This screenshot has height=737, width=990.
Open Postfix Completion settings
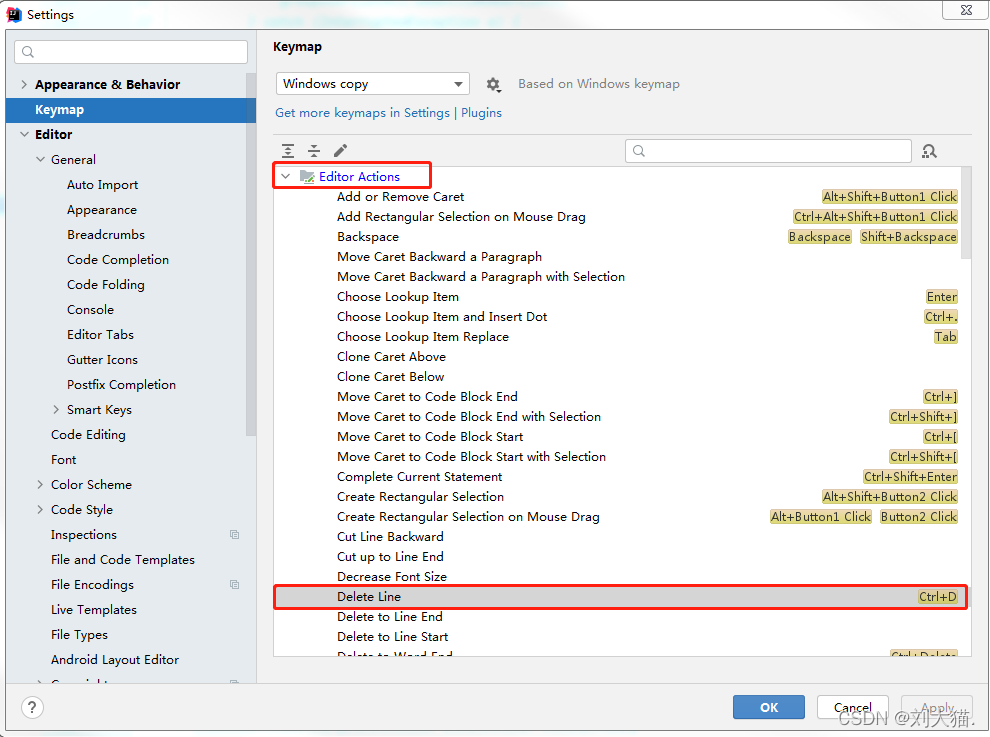click(x=121, y=385)
